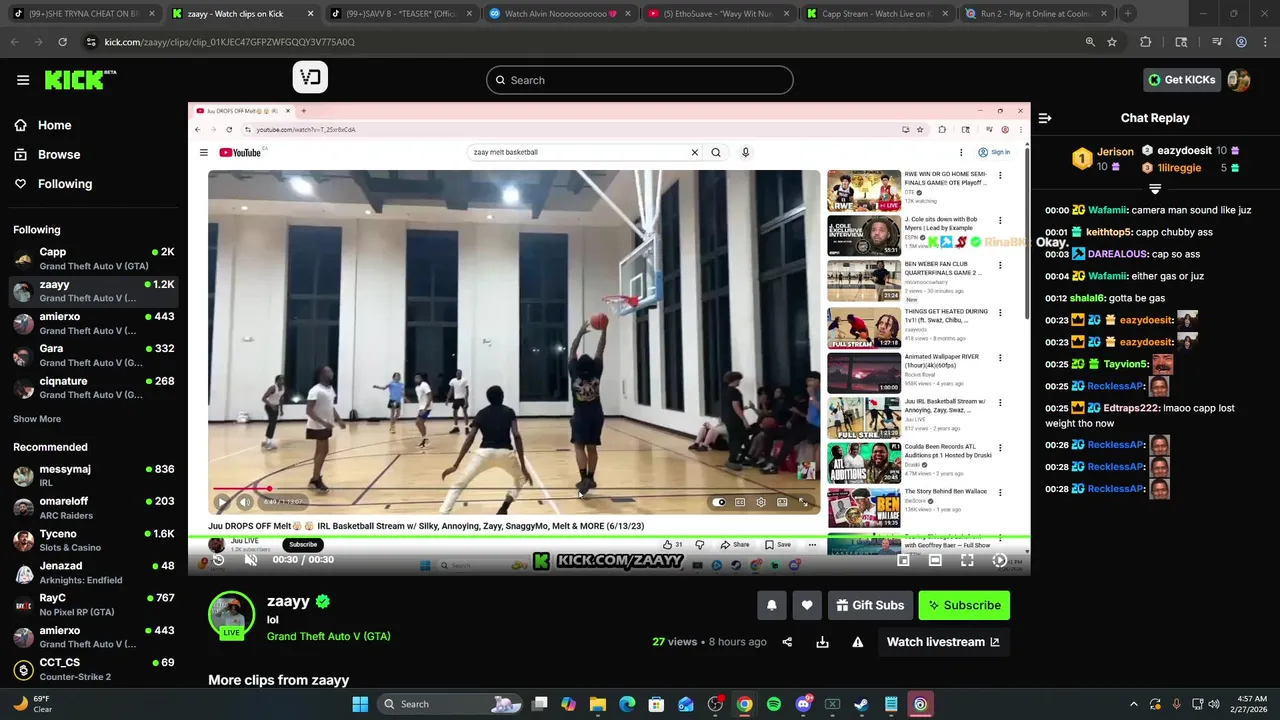Bookmark this page with the star icon
The image size is (1280, 720).
point(1112,42)
